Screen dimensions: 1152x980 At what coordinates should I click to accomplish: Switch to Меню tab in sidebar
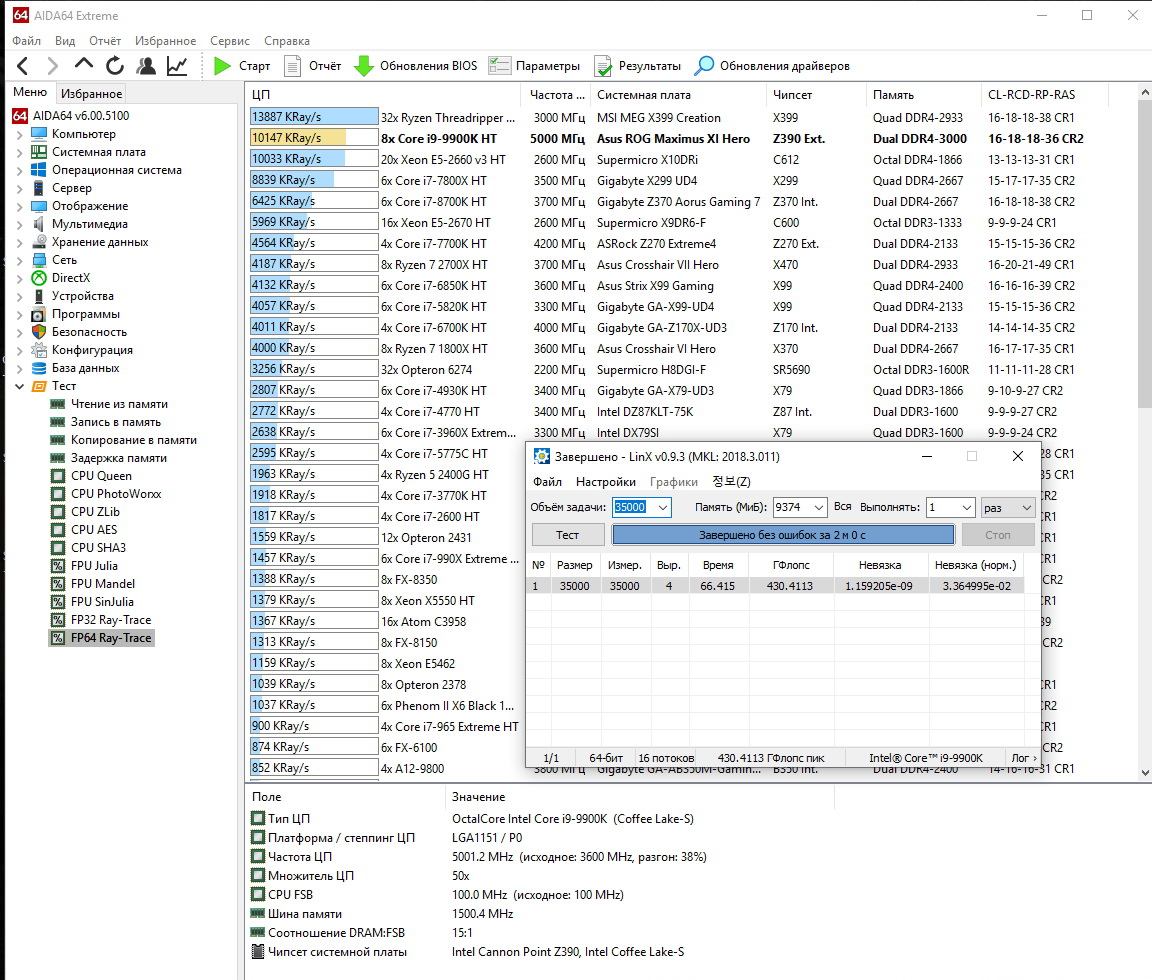click(30, 92)
